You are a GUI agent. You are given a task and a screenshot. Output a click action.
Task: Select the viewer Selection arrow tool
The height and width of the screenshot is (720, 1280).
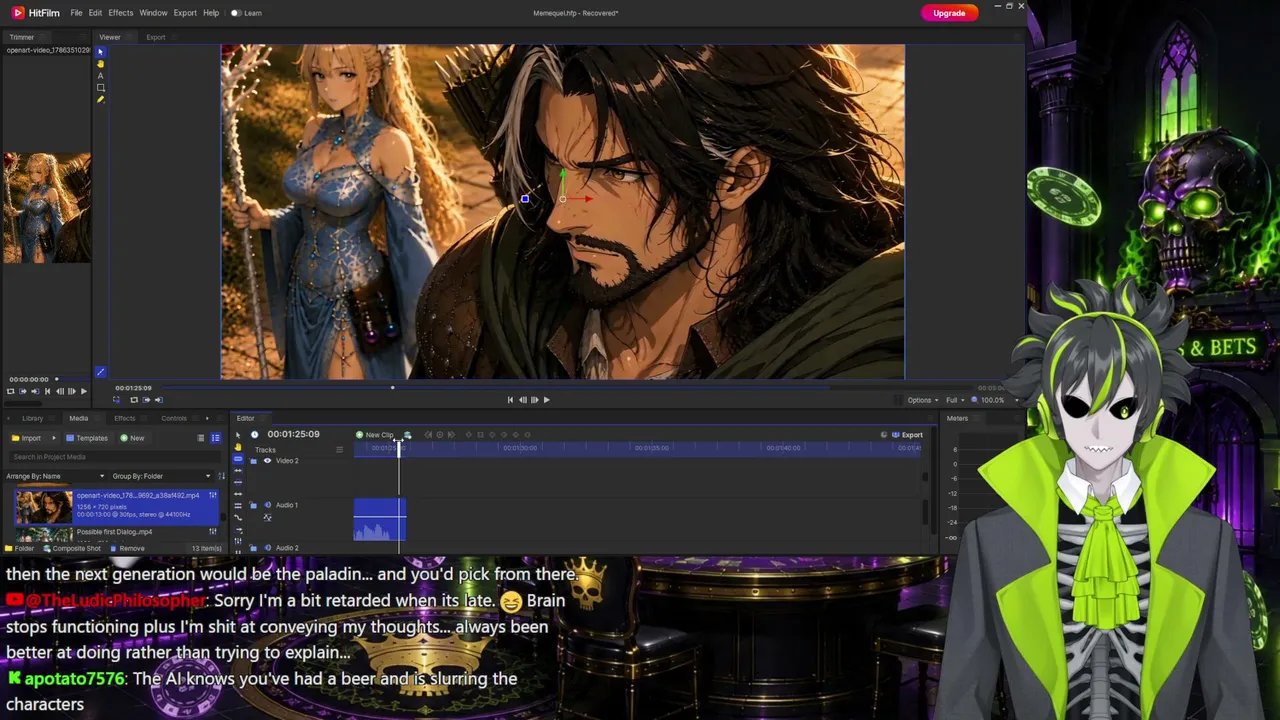[x=100, y=52]
